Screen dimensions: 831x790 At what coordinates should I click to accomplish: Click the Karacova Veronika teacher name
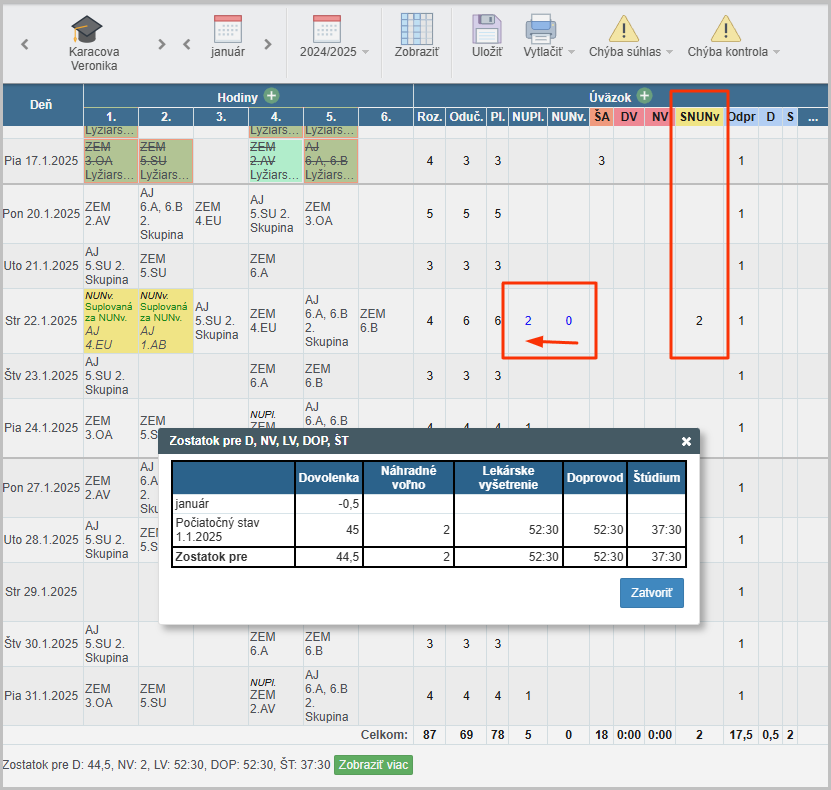click(x=94, y=59)
